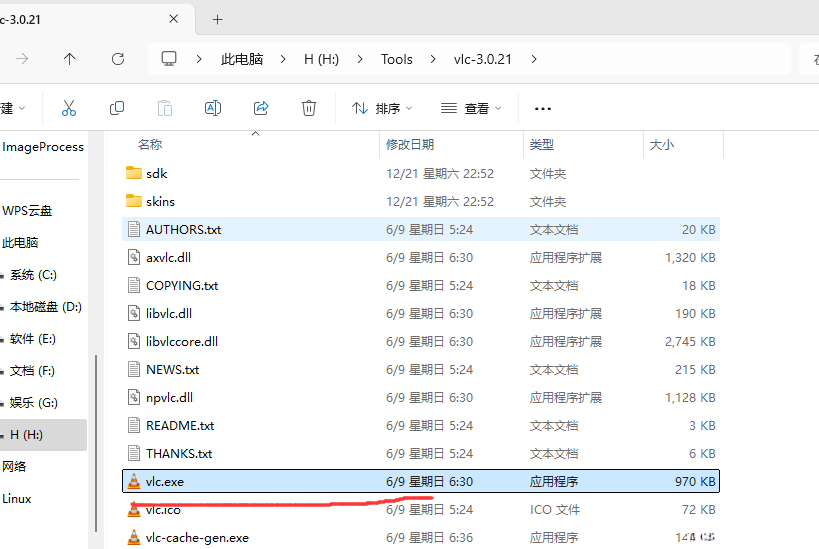Viewport: 819px width, 549px height.
Task: Select 网络 in the sidebar
Action: (14, 466)
